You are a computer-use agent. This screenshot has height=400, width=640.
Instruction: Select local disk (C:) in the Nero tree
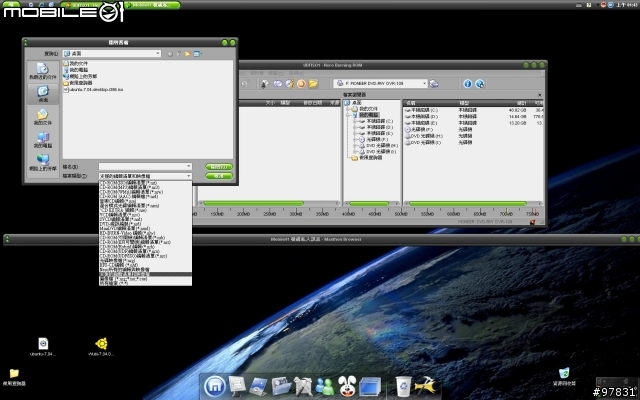tap(379, 121)
